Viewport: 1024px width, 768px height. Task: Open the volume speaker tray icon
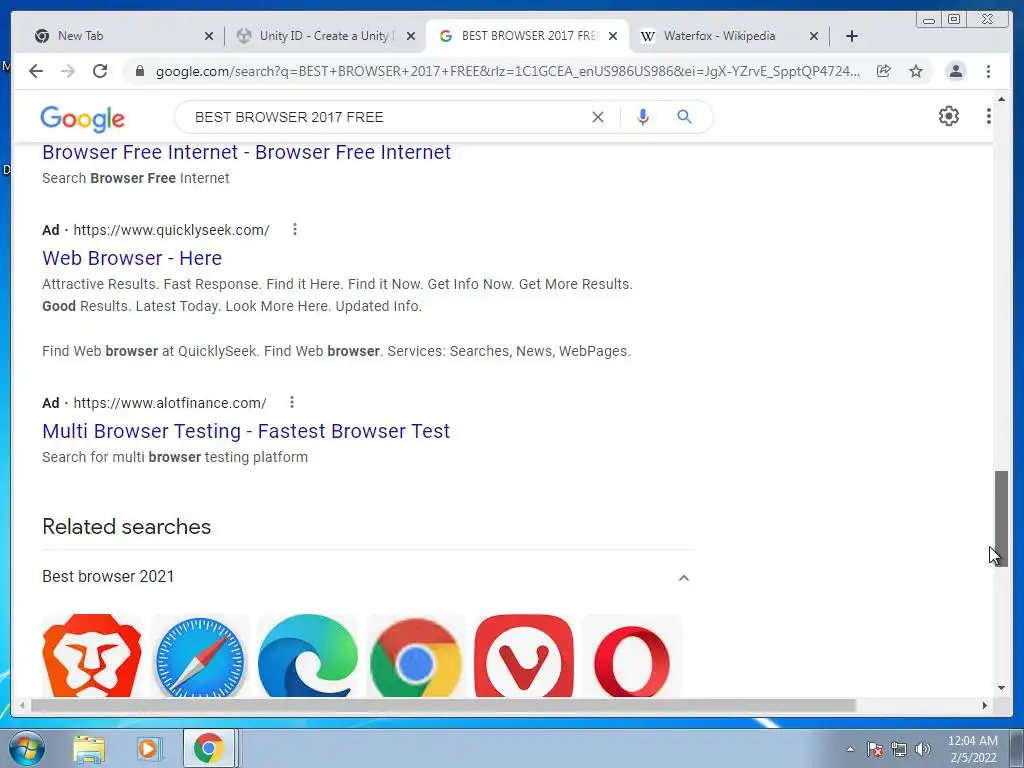923,749
